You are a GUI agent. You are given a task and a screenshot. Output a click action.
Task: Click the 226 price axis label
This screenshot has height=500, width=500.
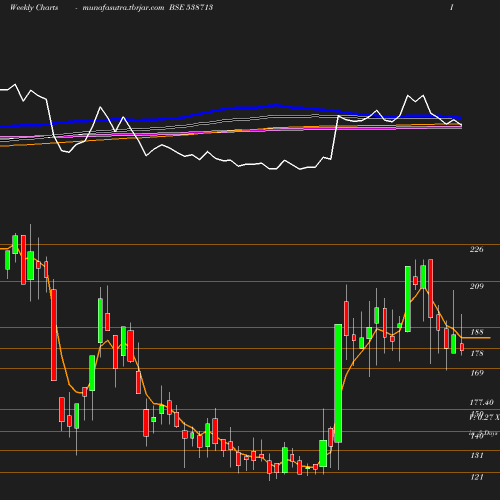[476, 249]
